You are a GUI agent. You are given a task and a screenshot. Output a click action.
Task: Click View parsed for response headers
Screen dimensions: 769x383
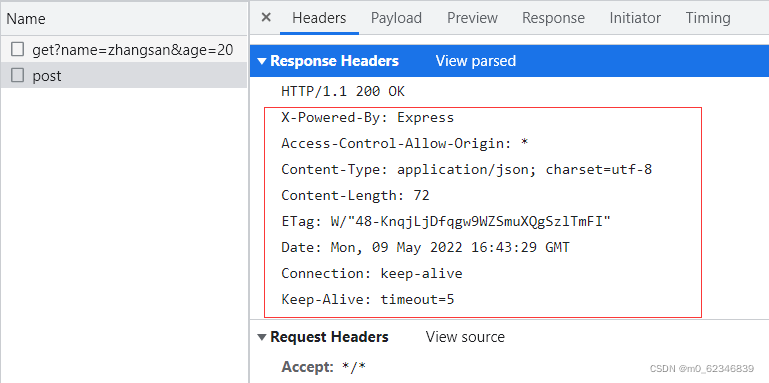475,61
